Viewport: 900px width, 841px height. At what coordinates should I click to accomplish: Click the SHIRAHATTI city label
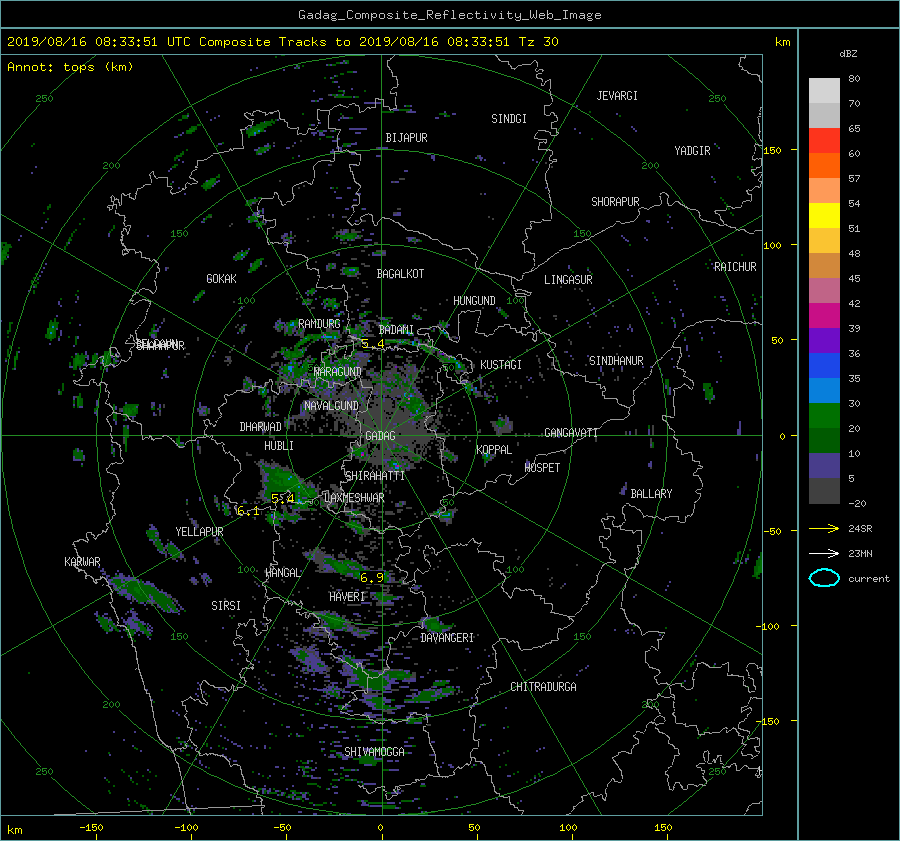[x=375, y=476]
